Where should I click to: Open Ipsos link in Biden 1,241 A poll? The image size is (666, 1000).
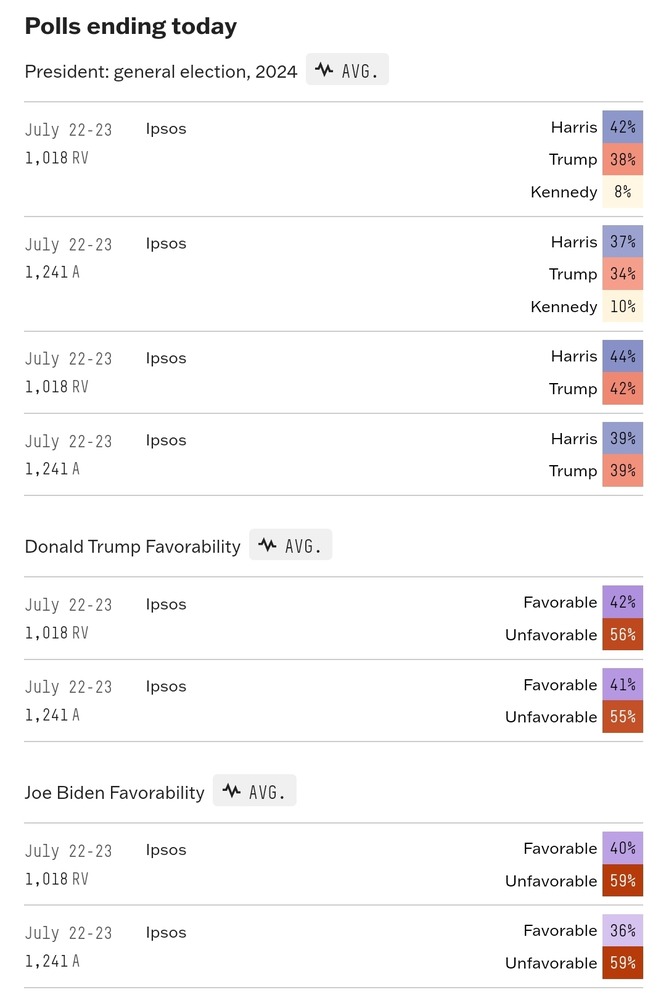166,932
